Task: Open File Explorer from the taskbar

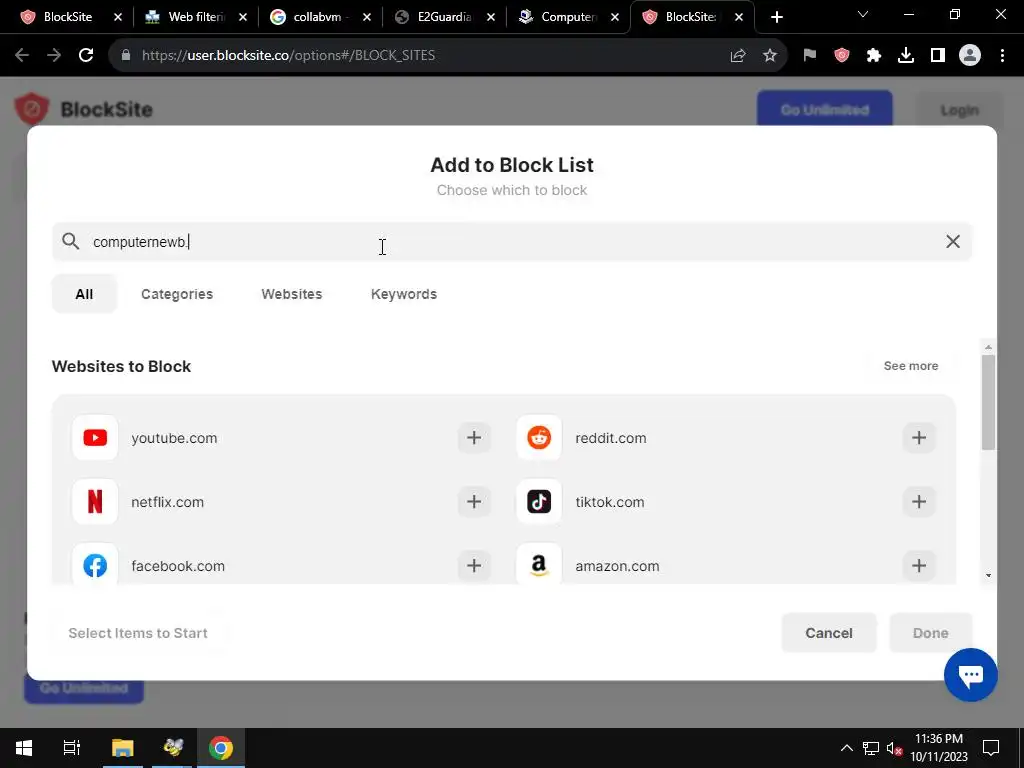Action: tap(123, 748)
